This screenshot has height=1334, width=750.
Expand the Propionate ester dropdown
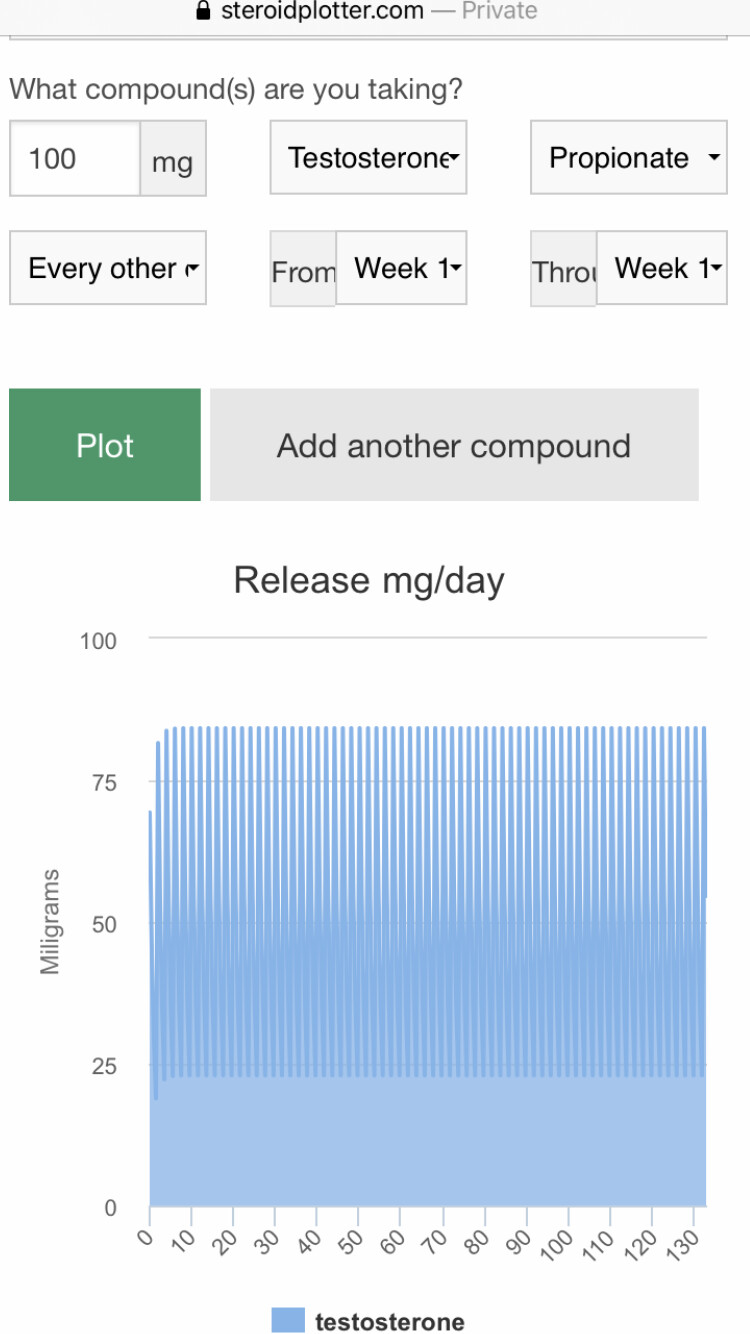(628, 158)
